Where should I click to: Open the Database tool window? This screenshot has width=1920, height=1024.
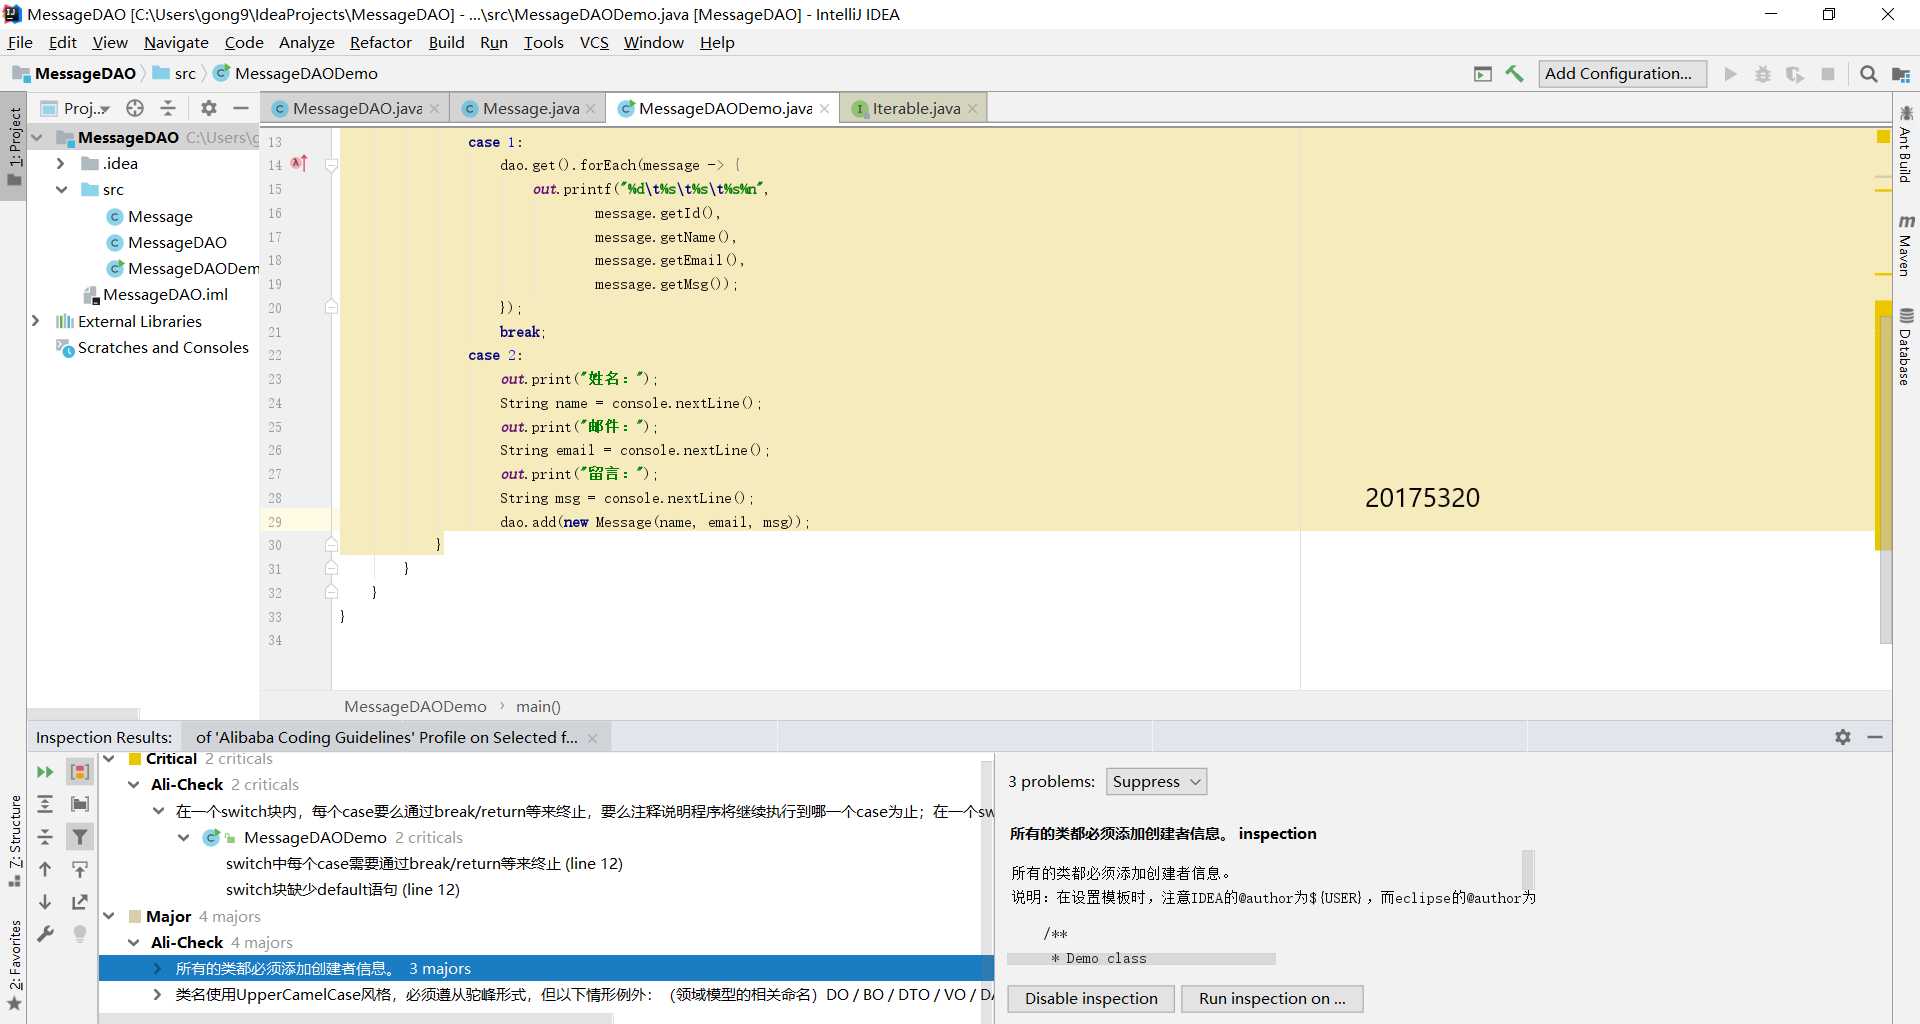tap(1905, 347)
